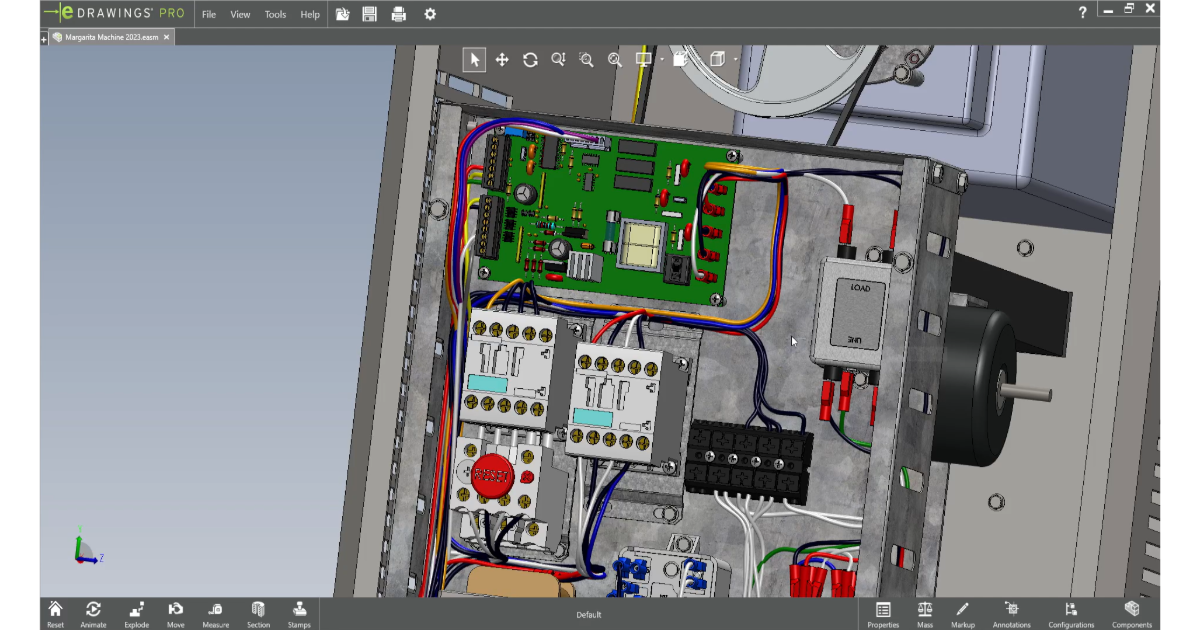Open a file via the Open icon
The width and height of the screenshot is (1200, 630).
[x=342, y=14]
